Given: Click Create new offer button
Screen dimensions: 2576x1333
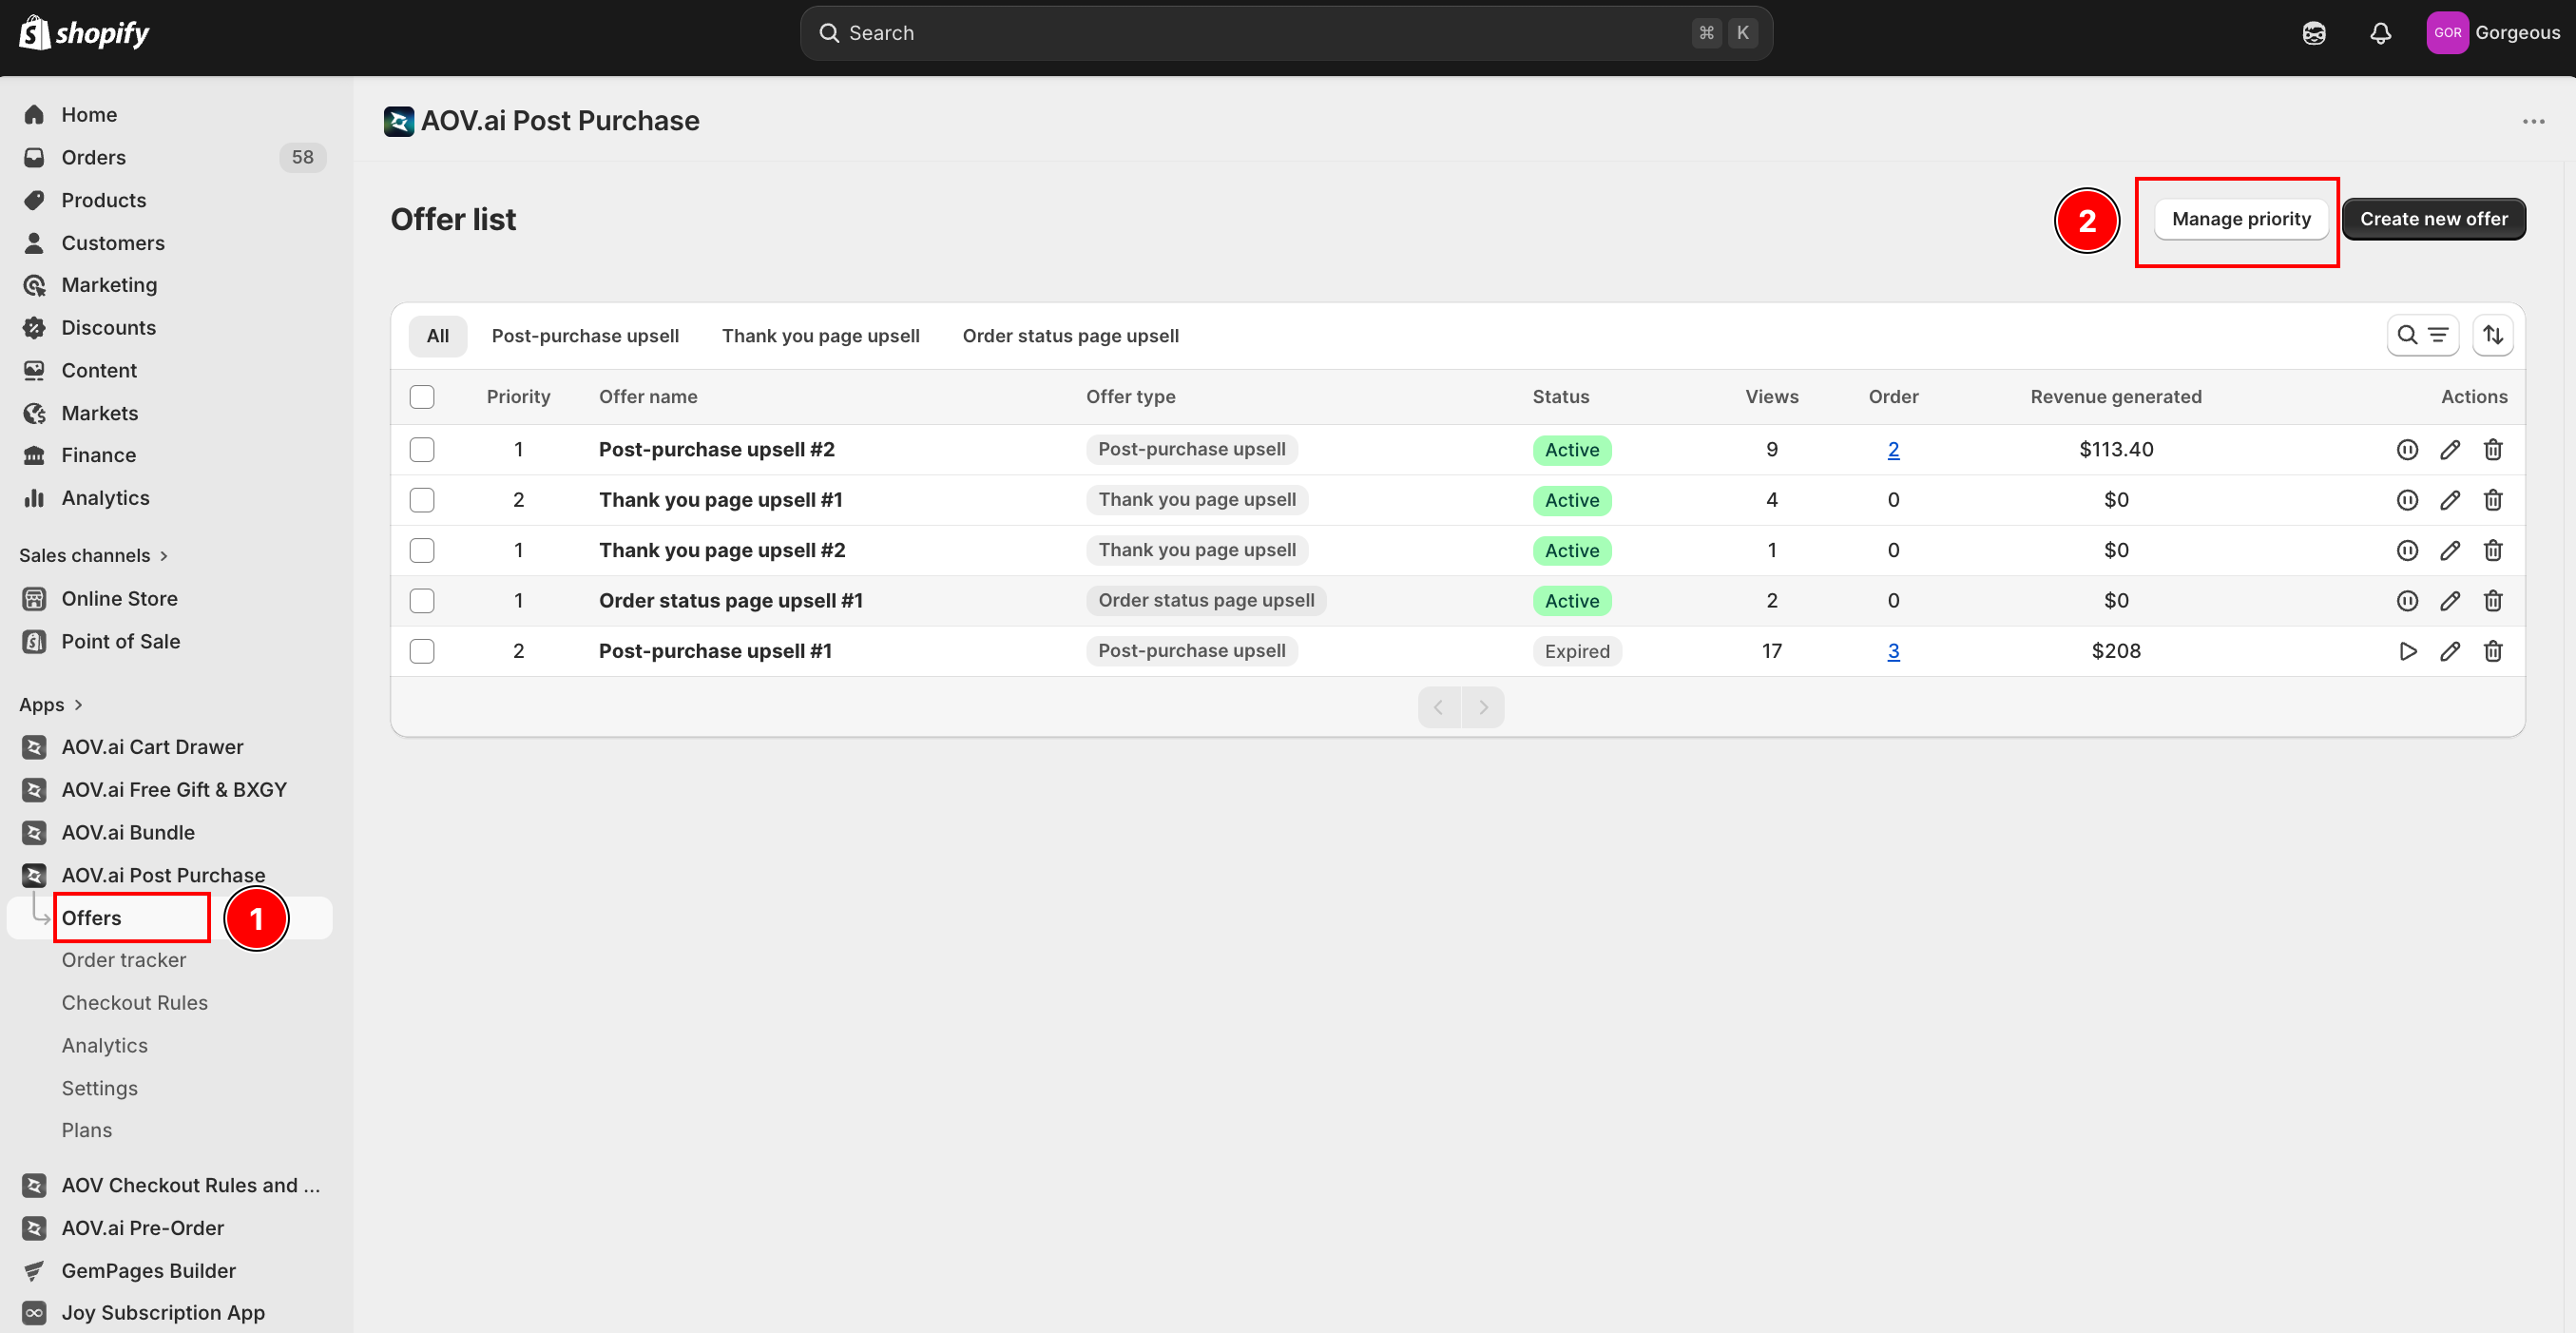Looking at the screenshot, I should point(2434,219).
